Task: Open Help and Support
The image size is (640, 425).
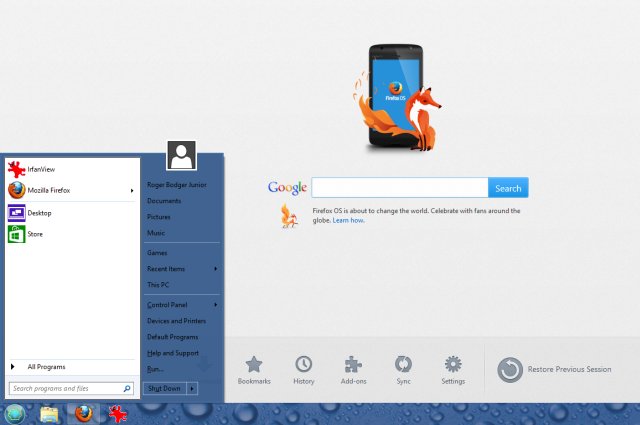Action: (x=173, y=353)
